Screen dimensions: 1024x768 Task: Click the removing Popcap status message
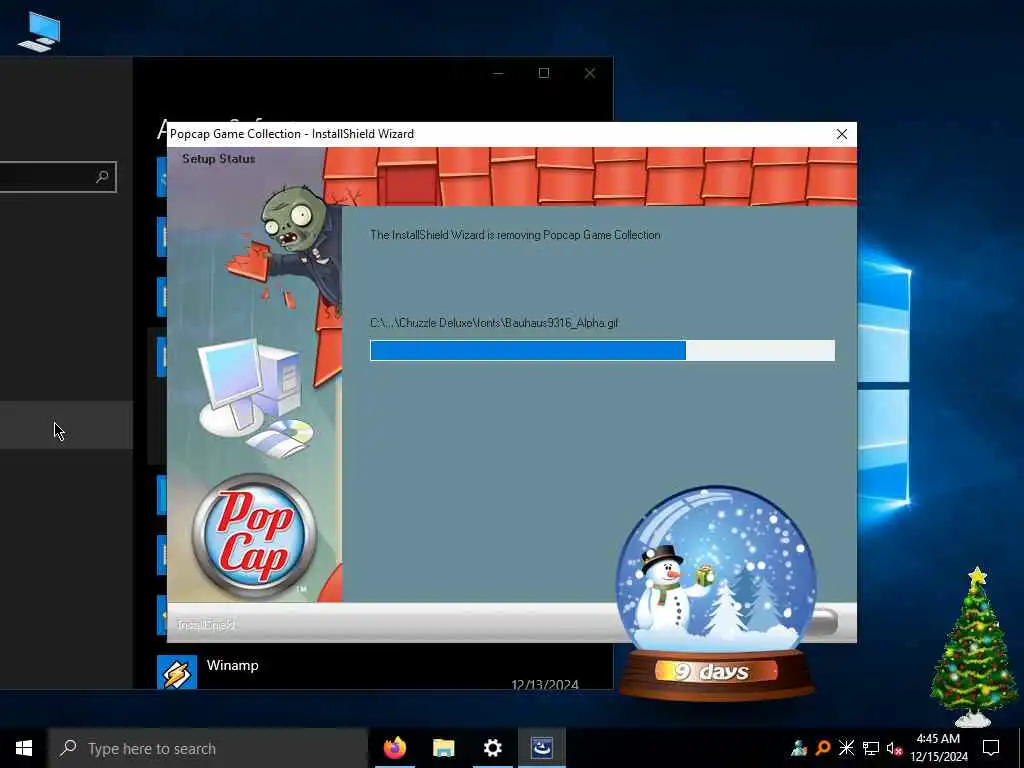point(515,235)
